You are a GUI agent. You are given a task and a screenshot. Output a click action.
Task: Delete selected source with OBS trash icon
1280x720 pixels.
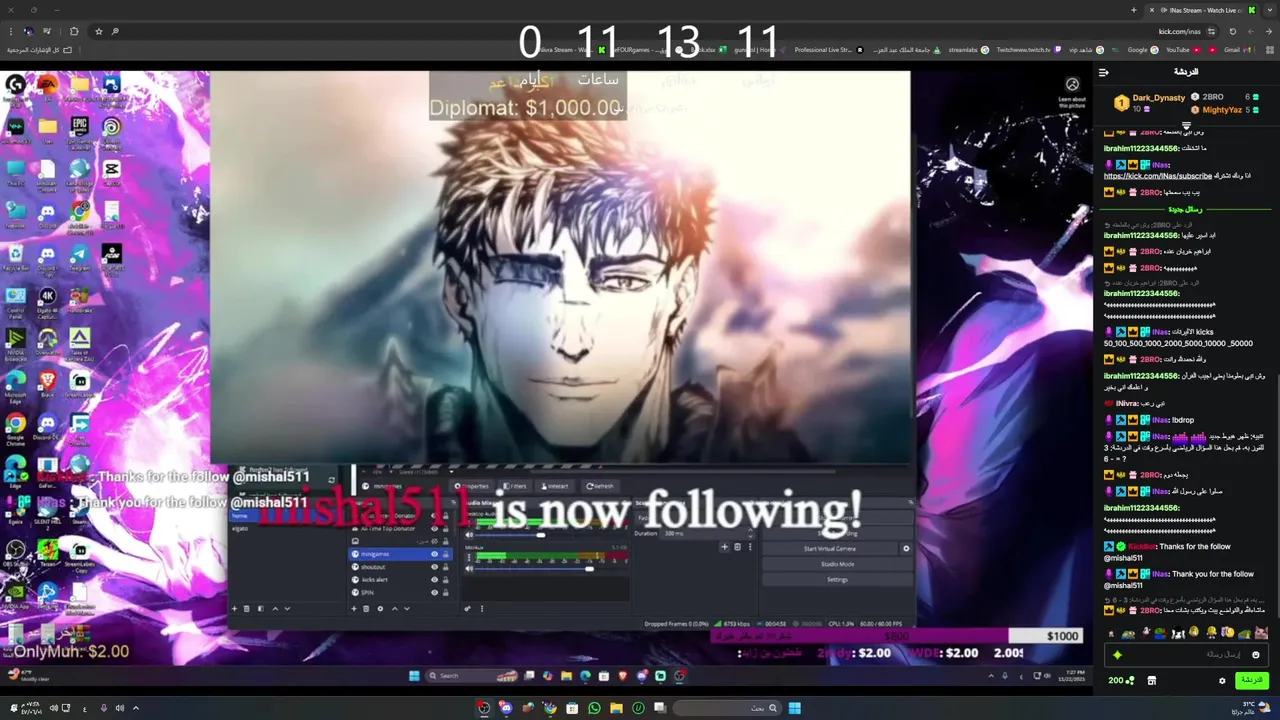[x=366, y=608]
